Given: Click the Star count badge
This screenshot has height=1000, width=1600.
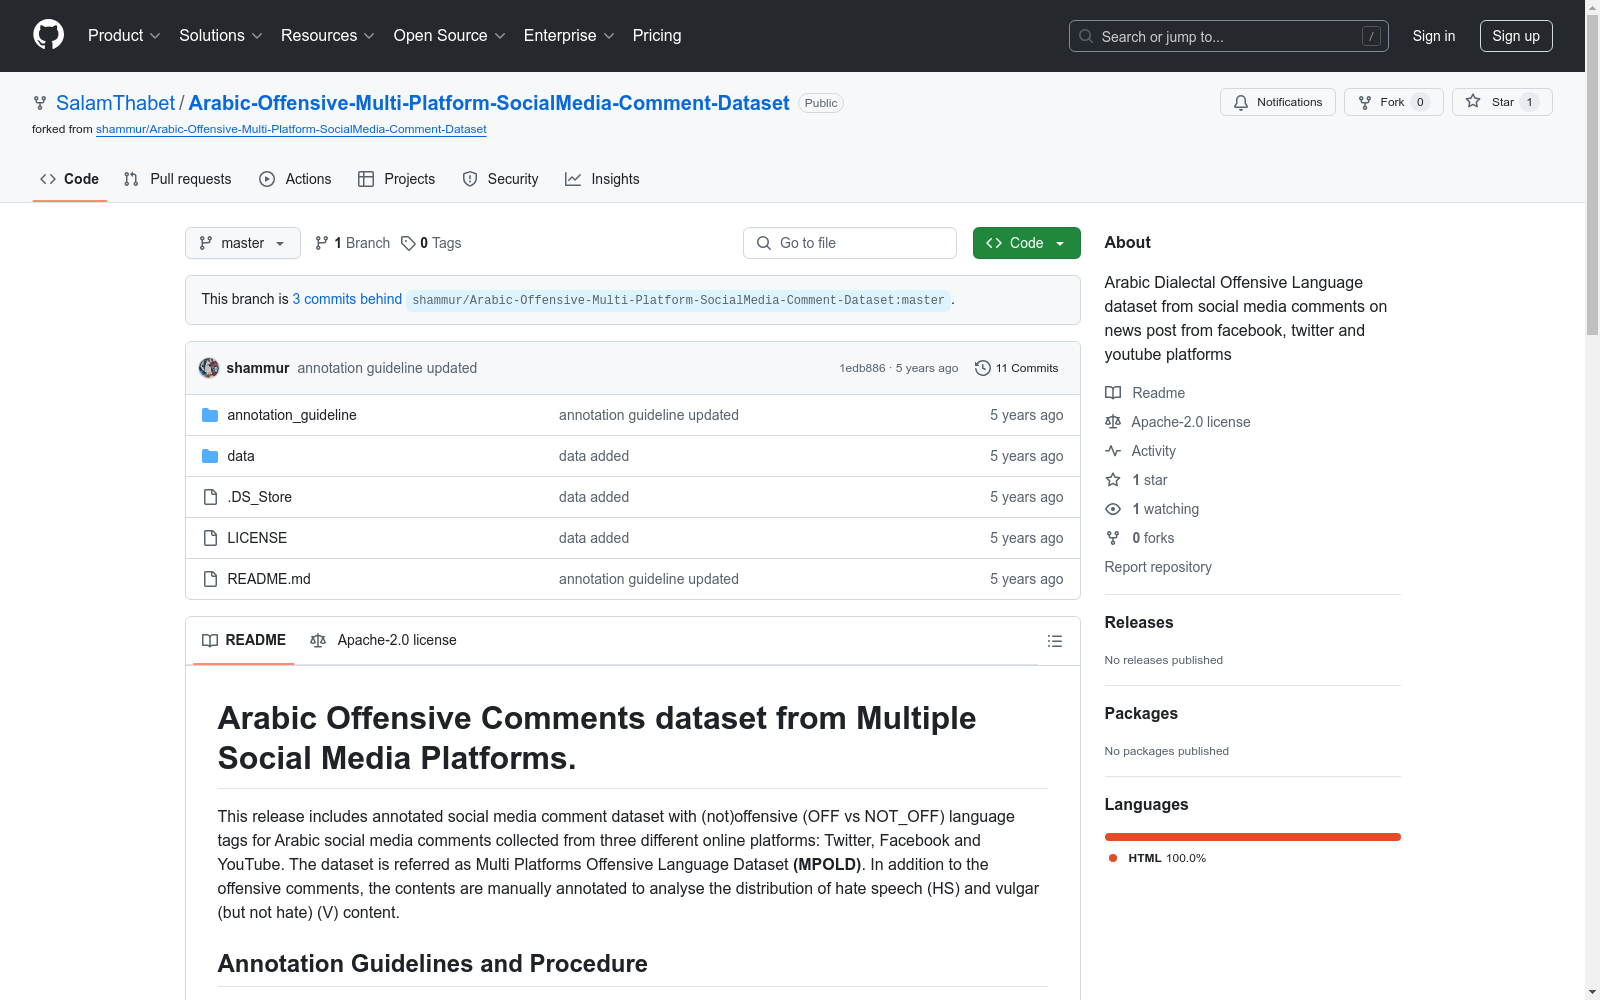Looking at the screenshot, I should coord(1529,102).
